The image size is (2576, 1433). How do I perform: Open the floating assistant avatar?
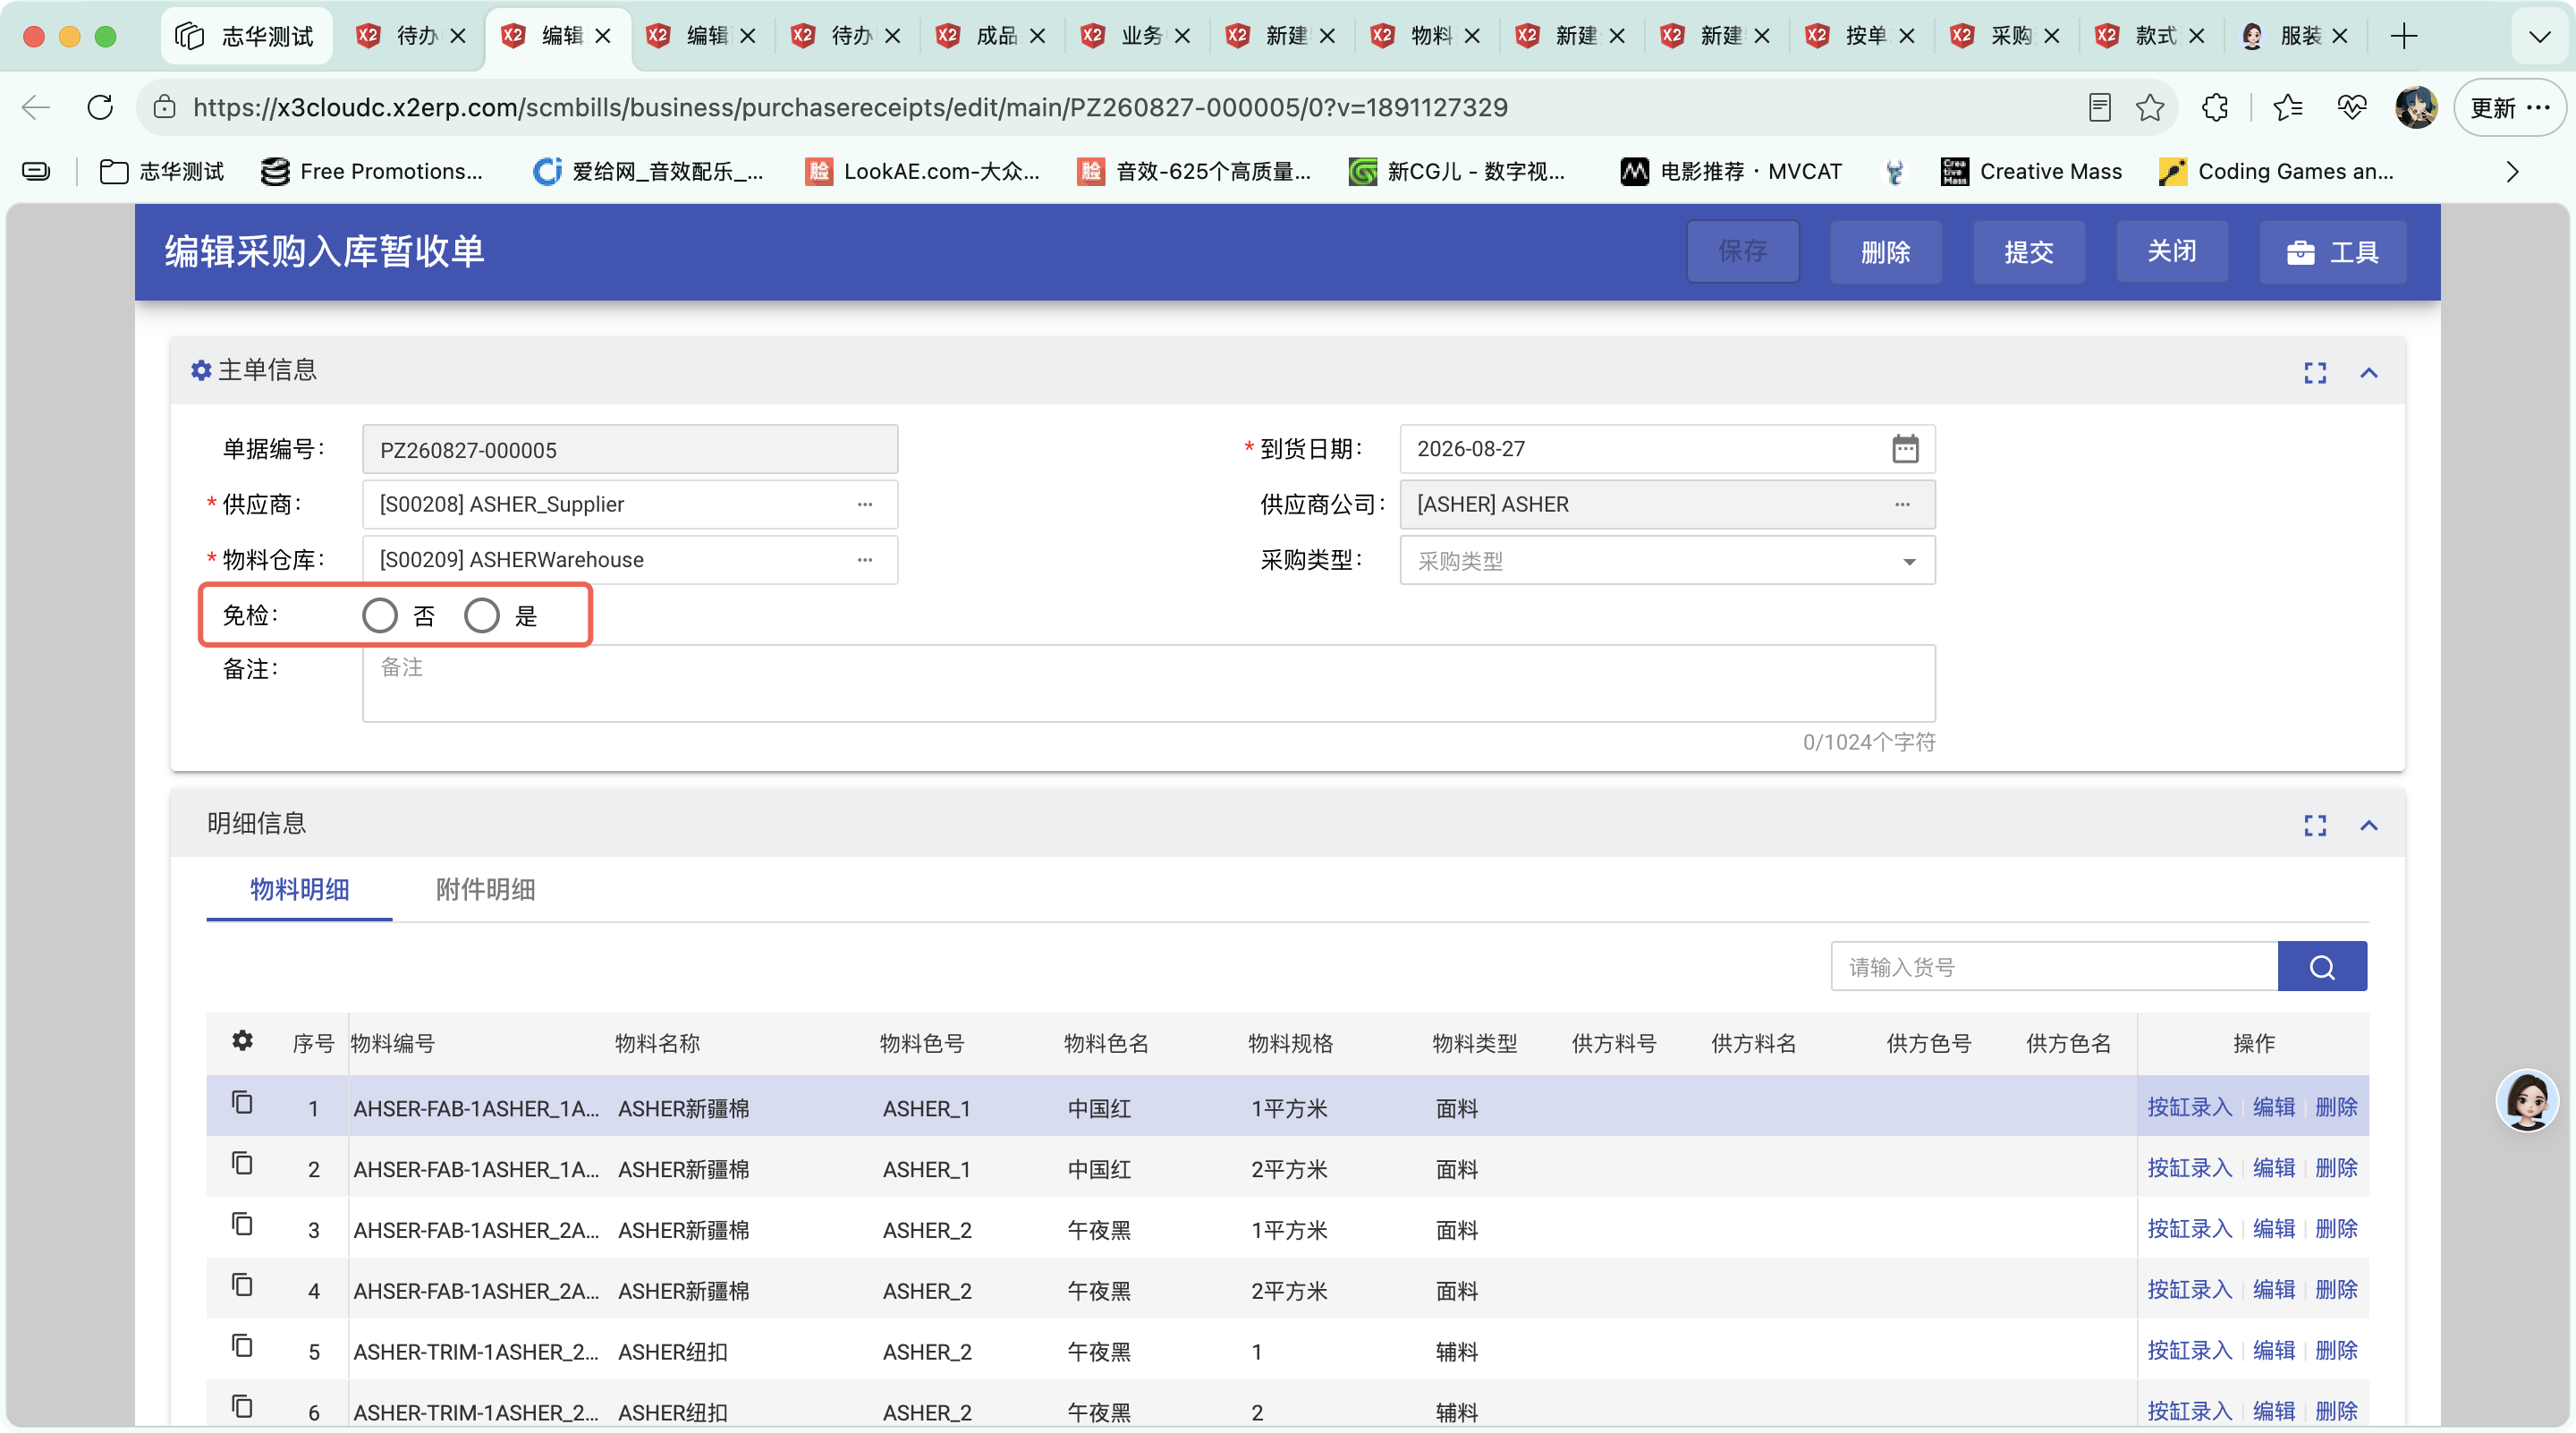click(x=2528, y=1100)
